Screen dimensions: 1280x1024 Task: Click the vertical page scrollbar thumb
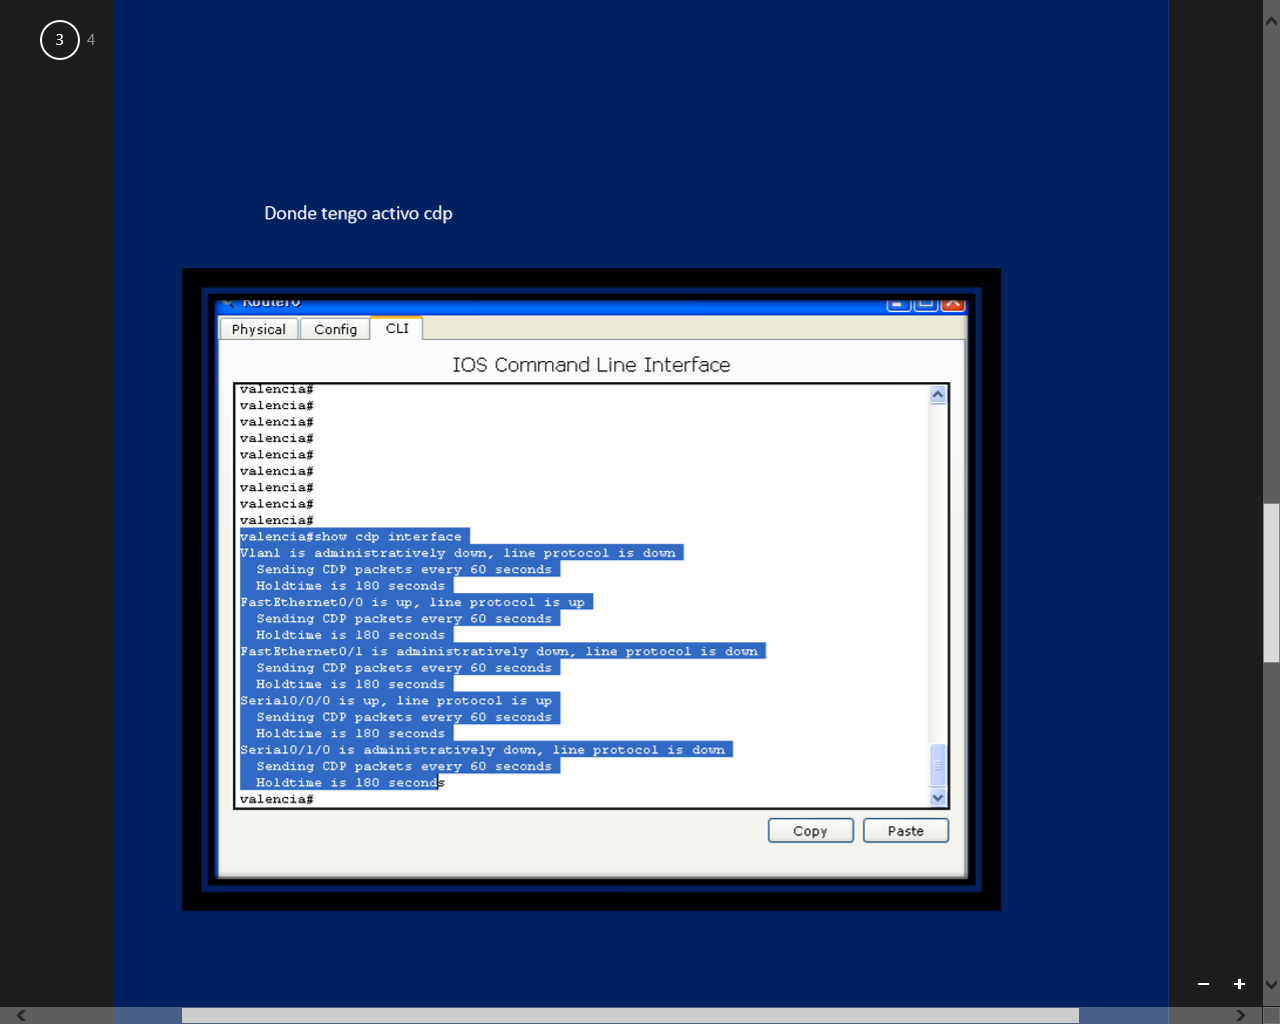click(1271, 583)
